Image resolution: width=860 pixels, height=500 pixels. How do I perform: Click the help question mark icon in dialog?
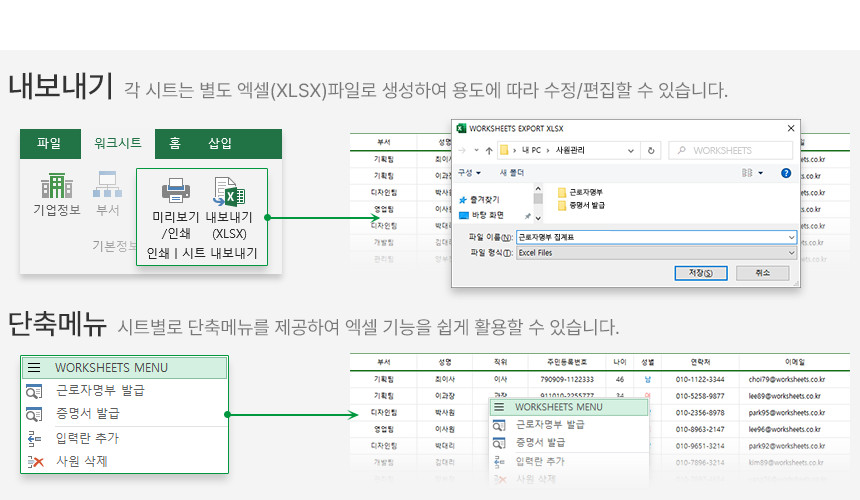[x=786, y=173]
